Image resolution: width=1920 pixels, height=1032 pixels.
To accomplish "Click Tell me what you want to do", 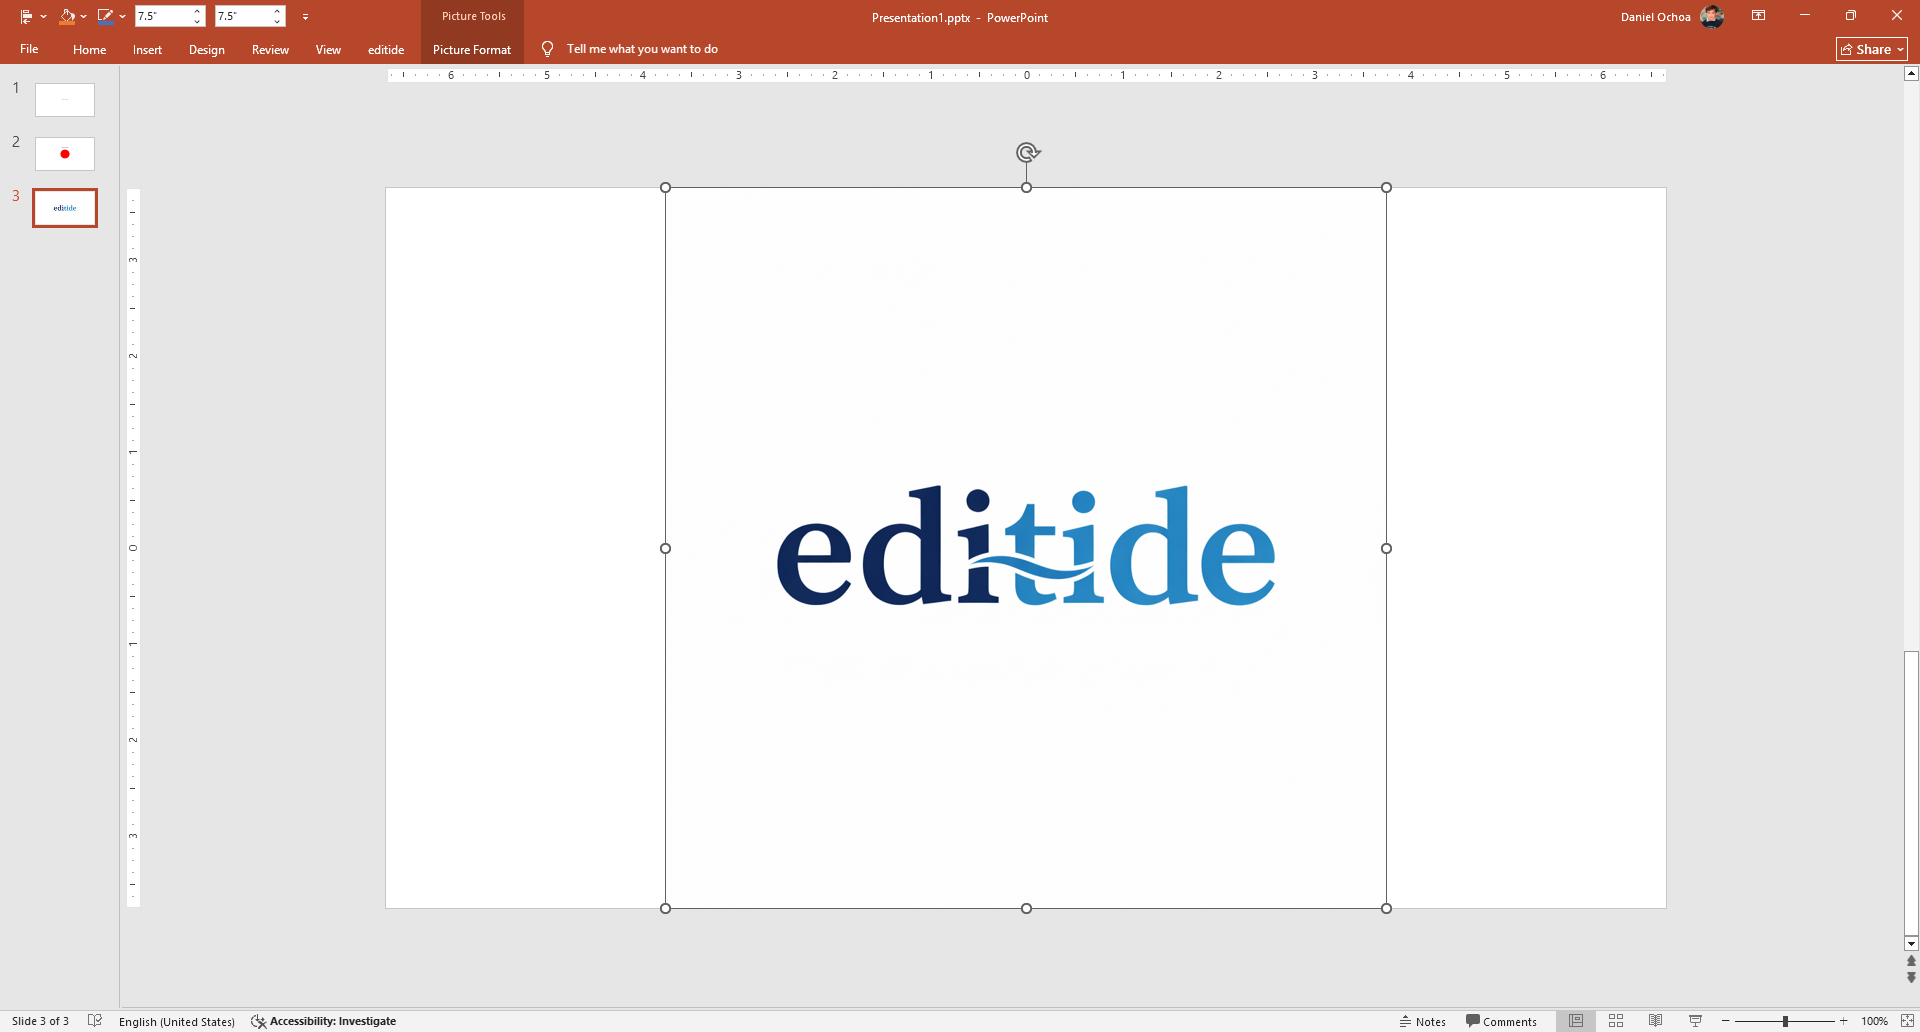I will (x=642, y=49).
